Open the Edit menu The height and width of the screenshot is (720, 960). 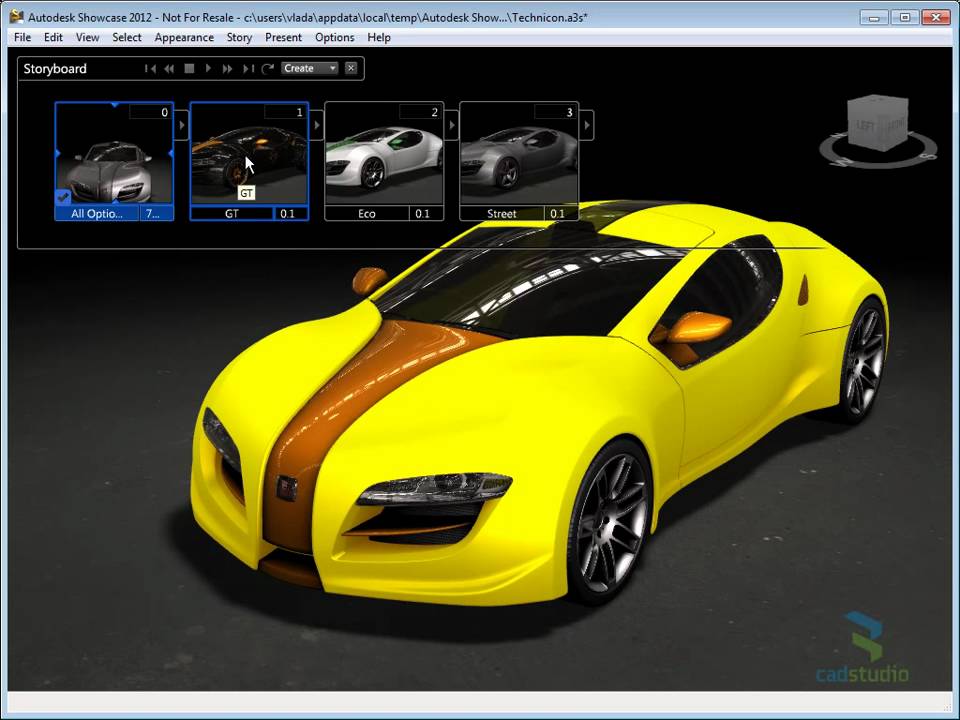coord(53,37)
